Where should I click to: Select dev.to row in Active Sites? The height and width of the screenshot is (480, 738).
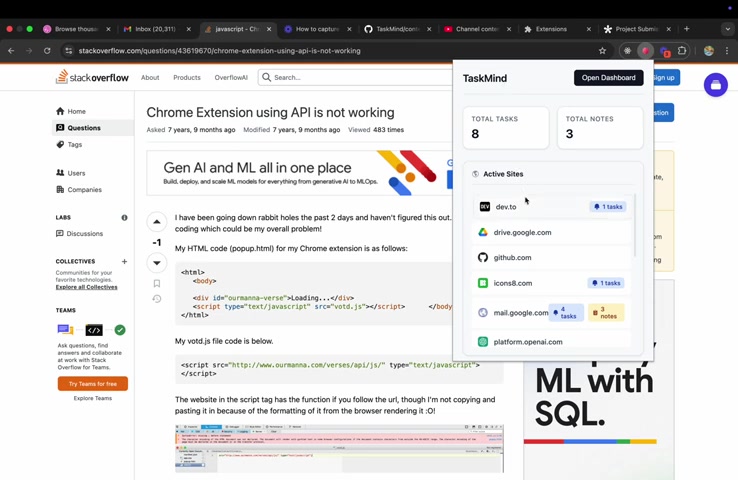click(x=552, y=207)
